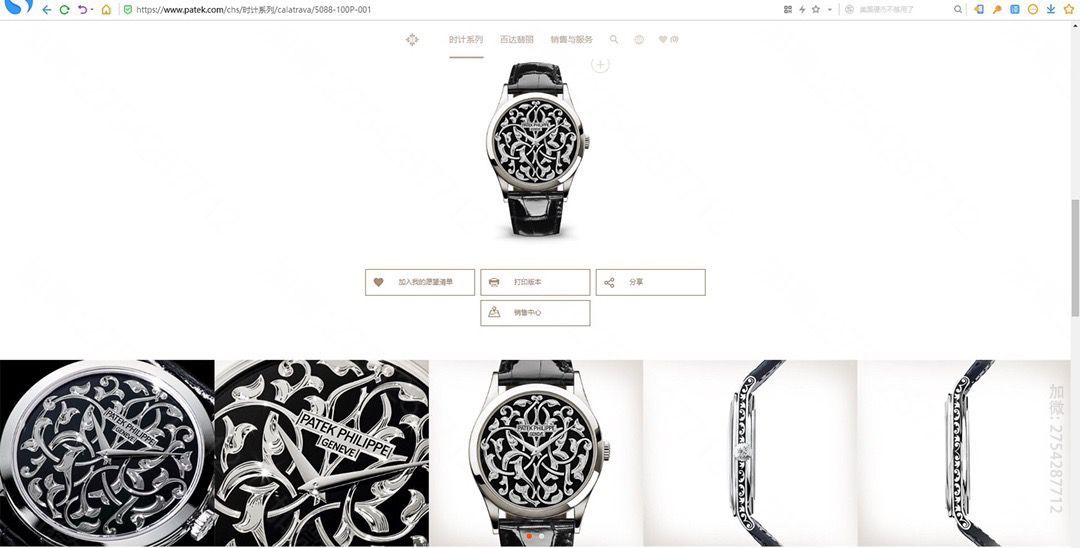Click the QR code icon in address bar
Image resolution: width=1080 pixels, height=548 pixels.
(788, 10)
